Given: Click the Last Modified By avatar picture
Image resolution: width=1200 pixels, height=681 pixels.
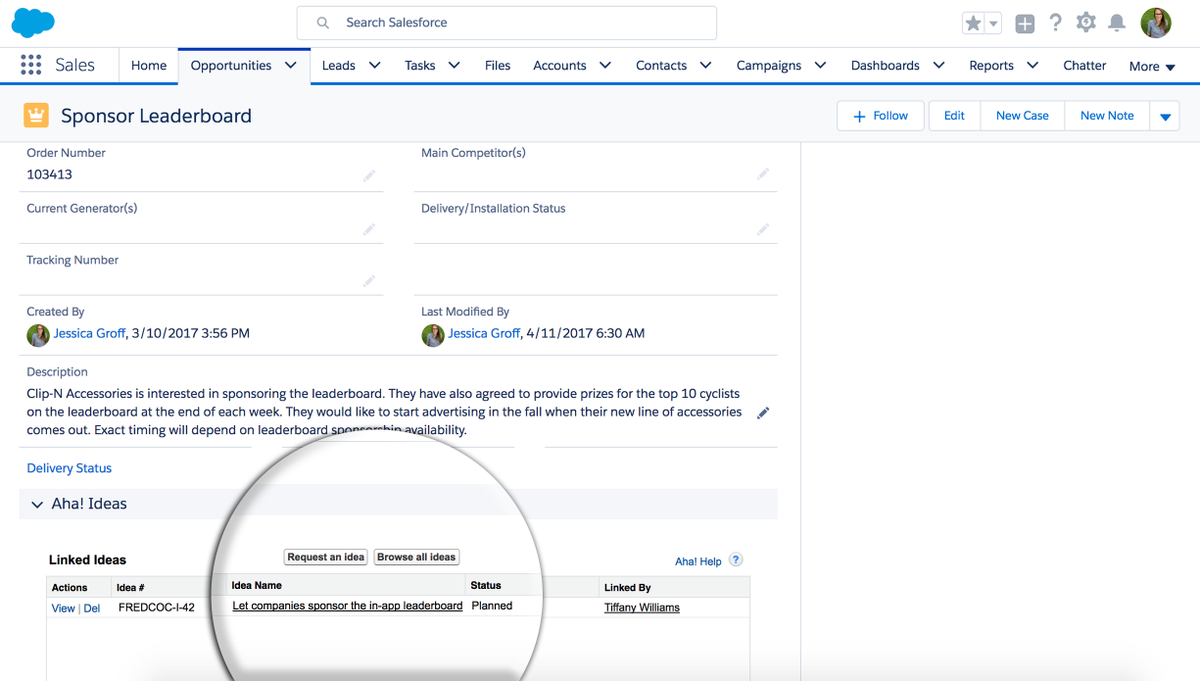Looking at the screenshot, I should click(432, 334).
